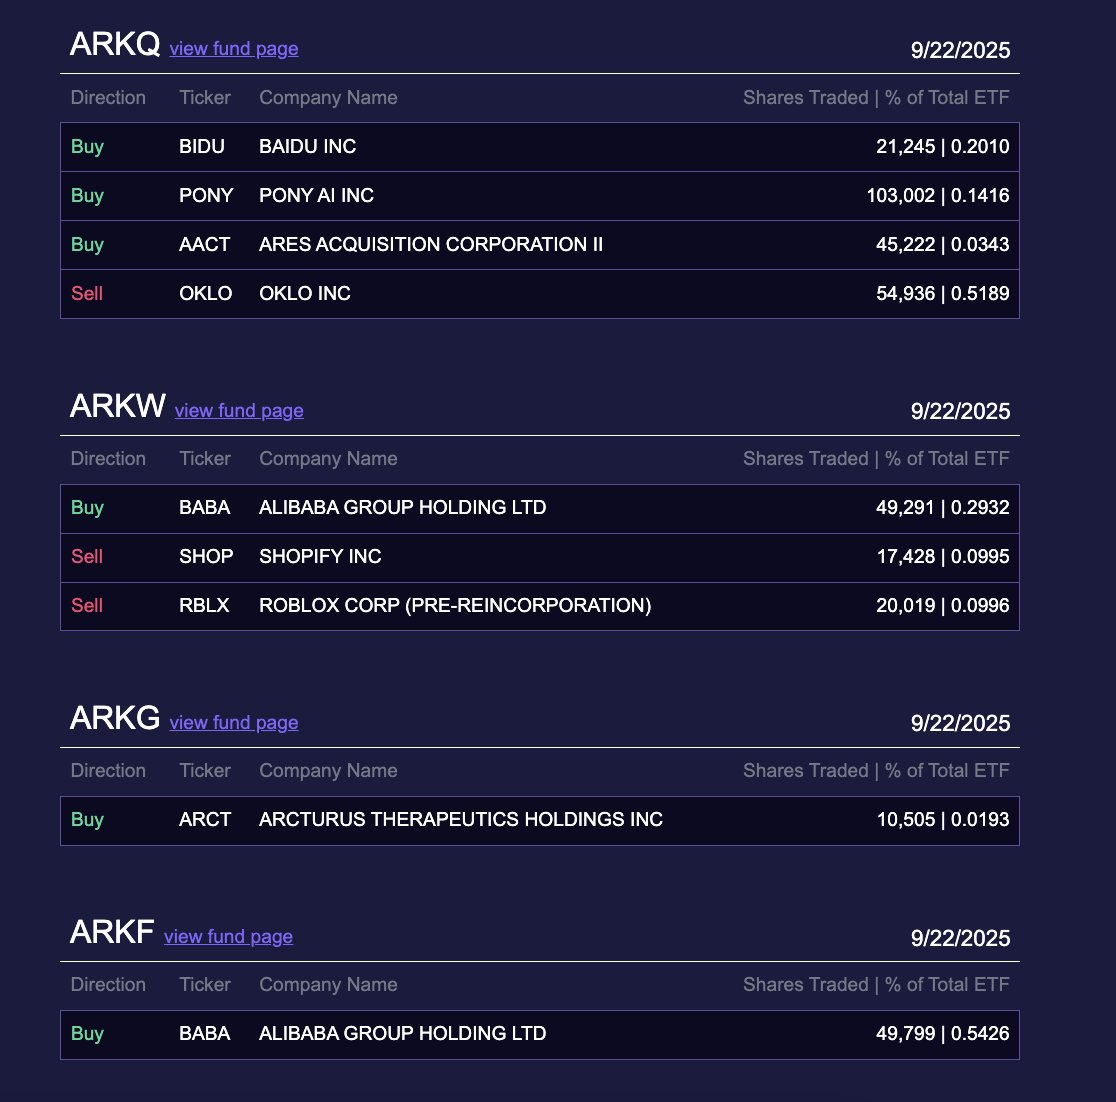Click the ARKW fund heading
This screenshot has width=1116, height=1102.
tap(117, 407)
